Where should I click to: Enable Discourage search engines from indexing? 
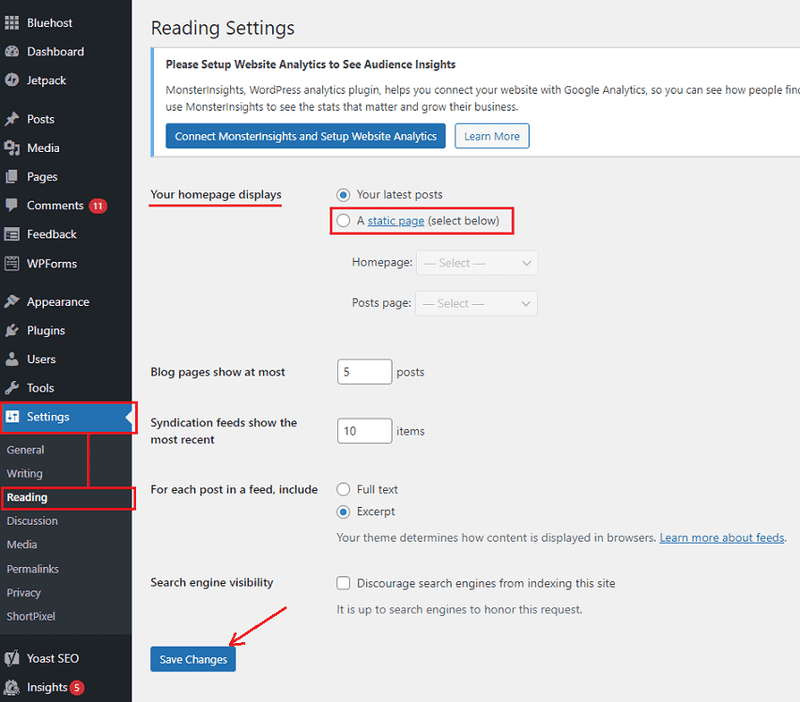tap(343, 583)
